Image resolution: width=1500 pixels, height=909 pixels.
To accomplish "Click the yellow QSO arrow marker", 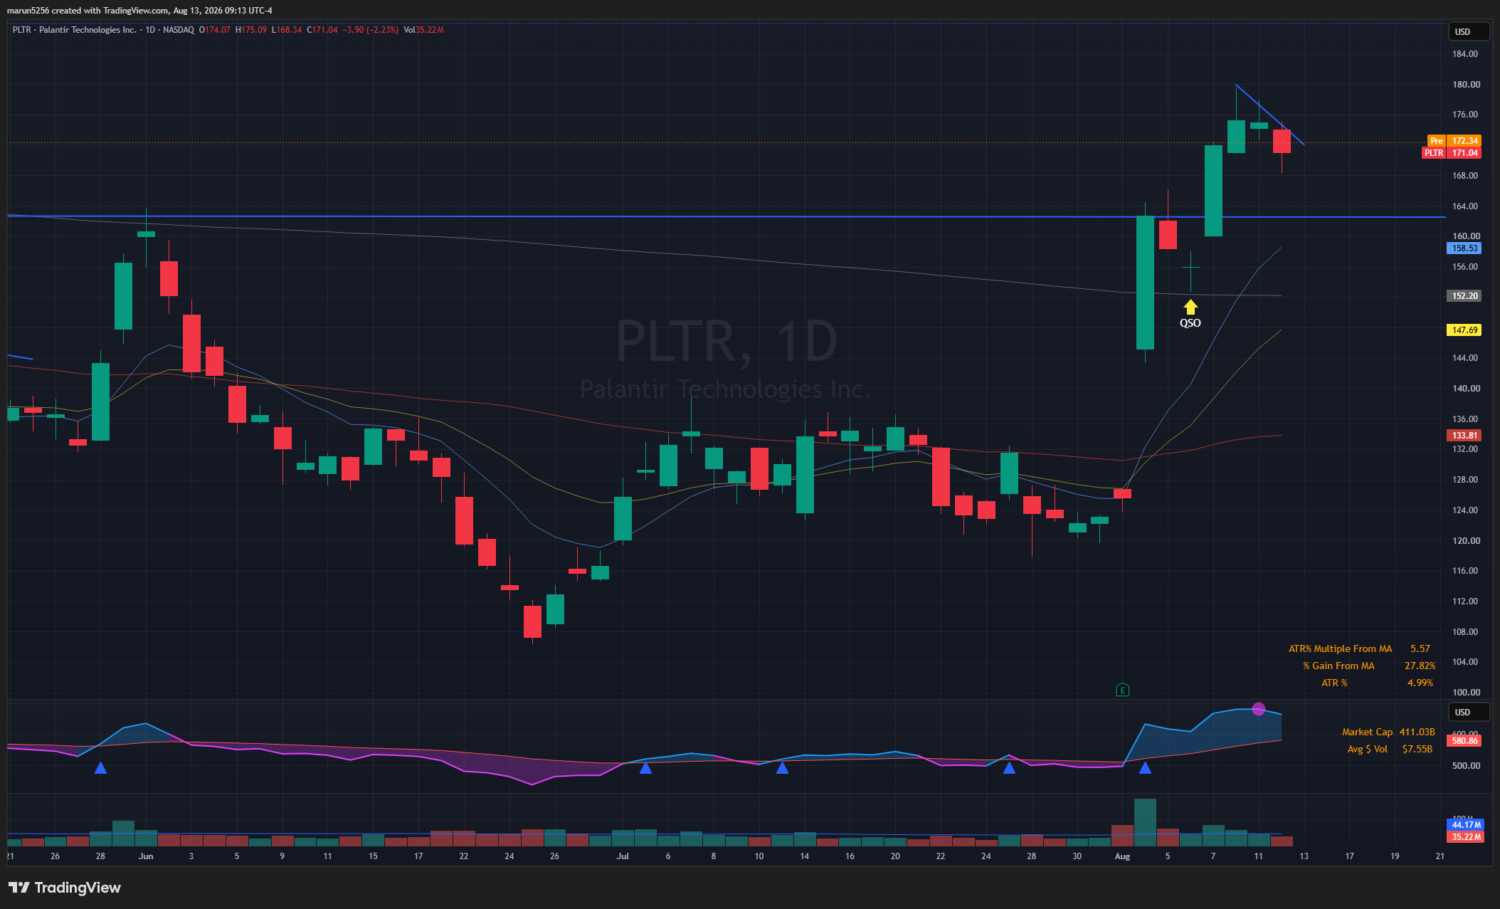I will (x=1190, y=308).
